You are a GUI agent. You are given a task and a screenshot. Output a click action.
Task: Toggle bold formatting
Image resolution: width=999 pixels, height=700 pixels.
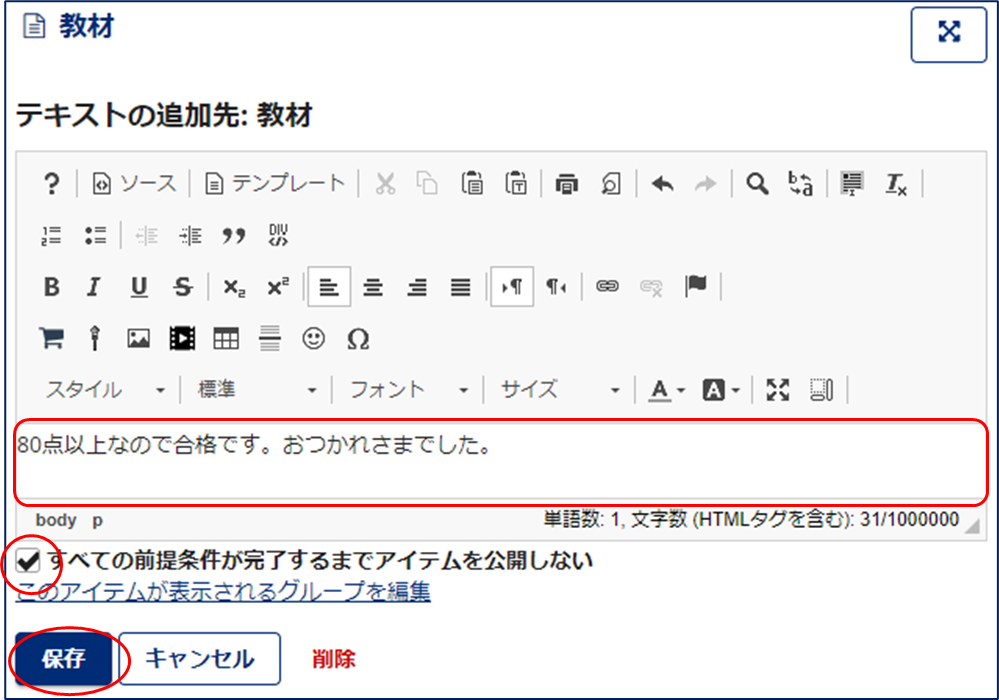click(52, 287)
